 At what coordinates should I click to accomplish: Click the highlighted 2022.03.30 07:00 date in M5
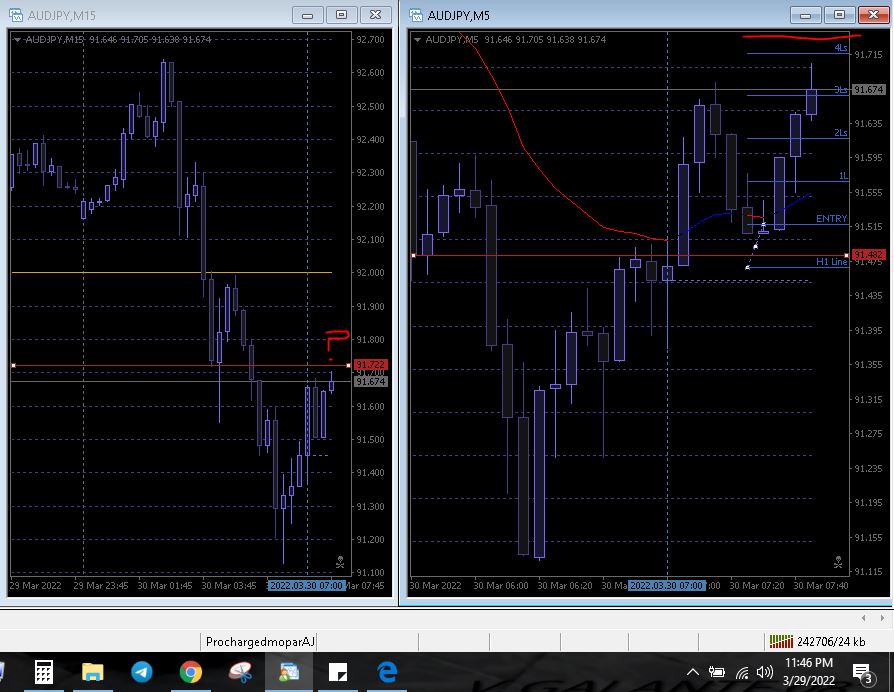pyautogui.click(x=667, y=585)
